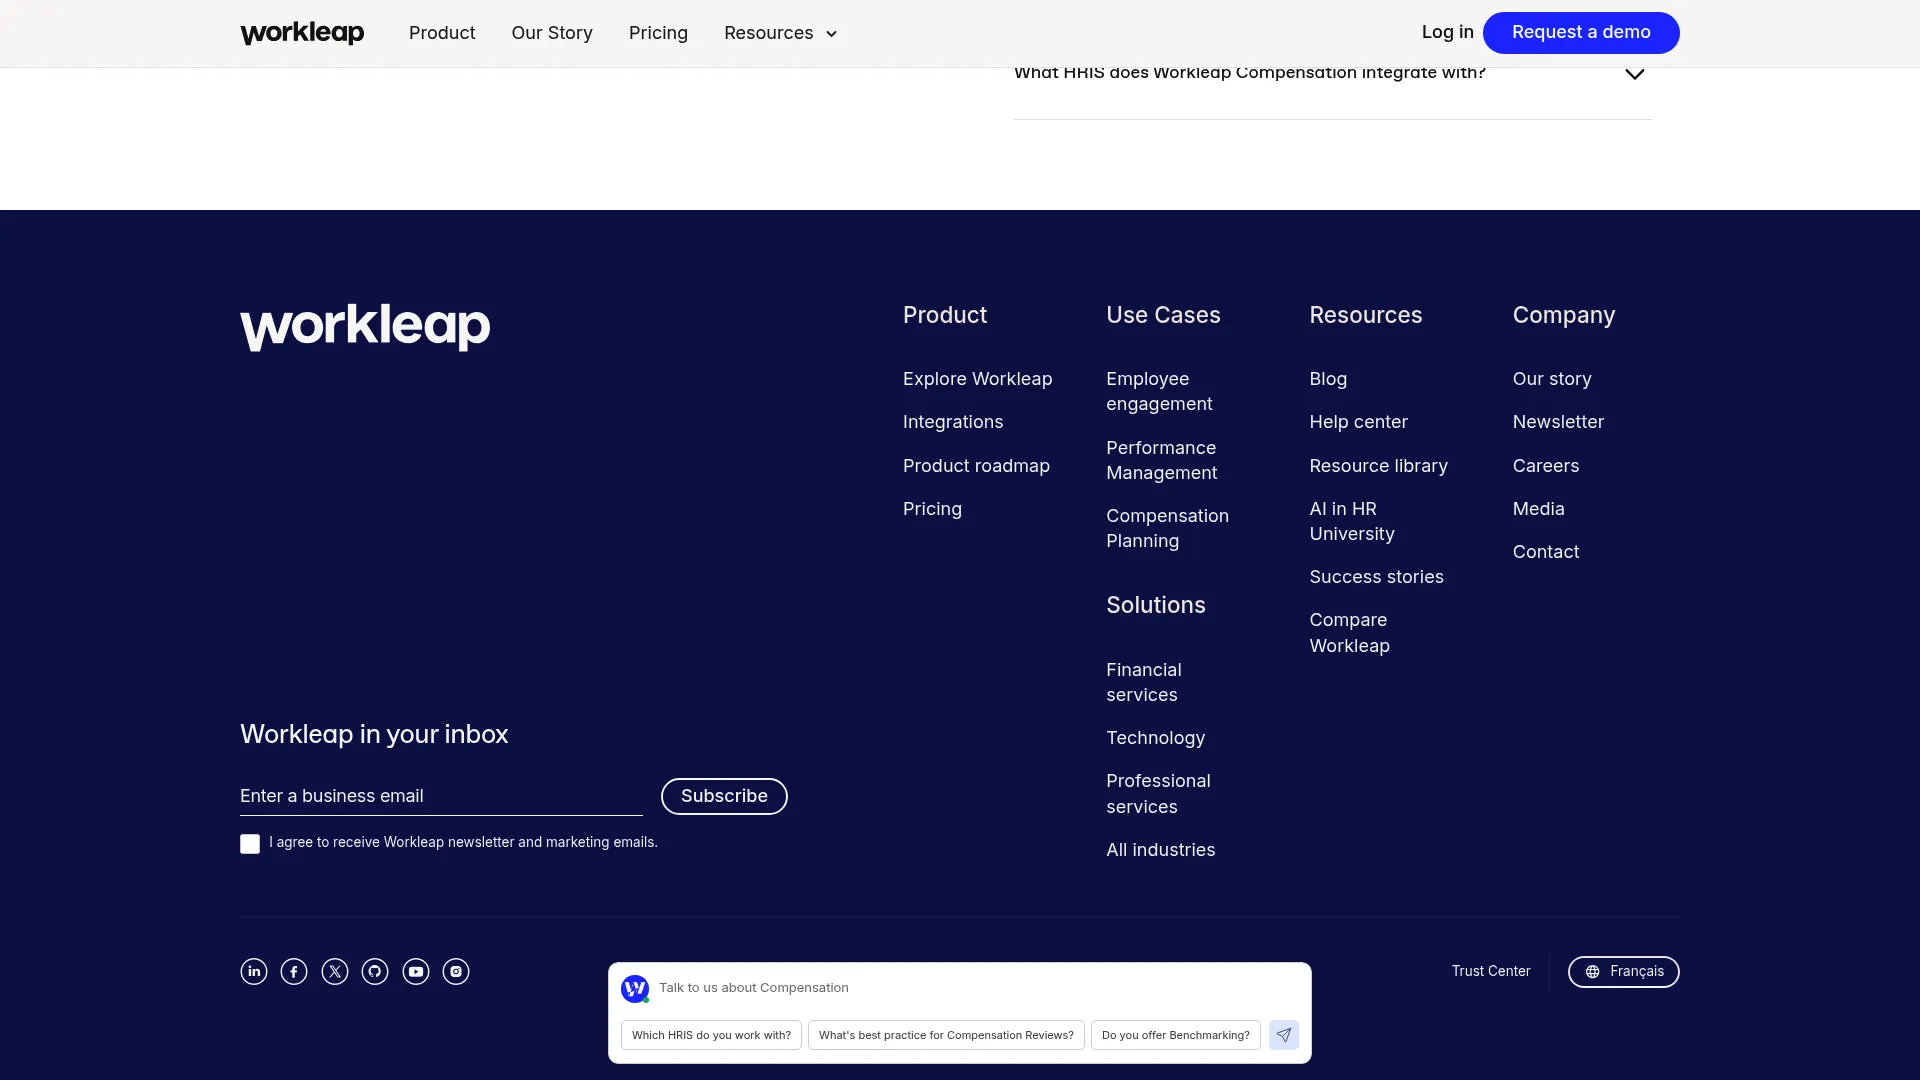1920x1080 pixels.
Task: Pick the 'Do you offer Benchmarking?' suggestion
Action: [1176, 1035]
